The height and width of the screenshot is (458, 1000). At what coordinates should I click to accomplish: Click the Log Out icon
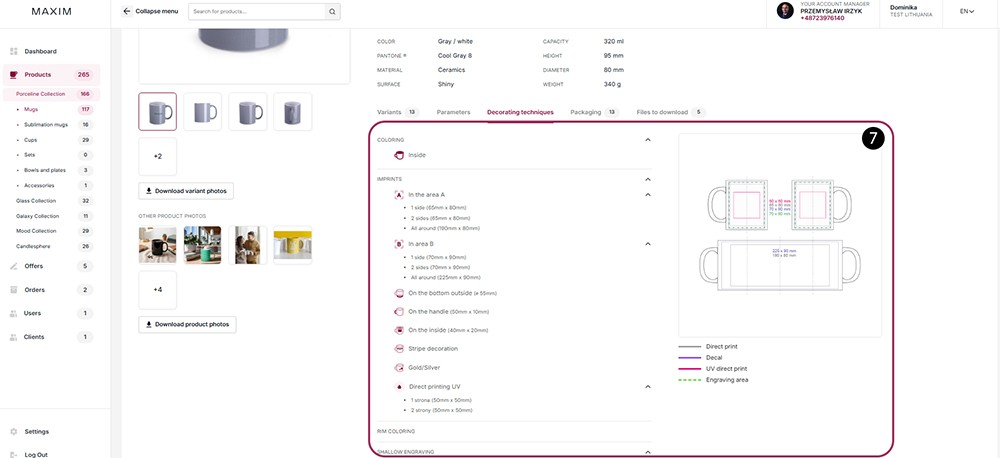pyautogui.click(x=13, y=454)
